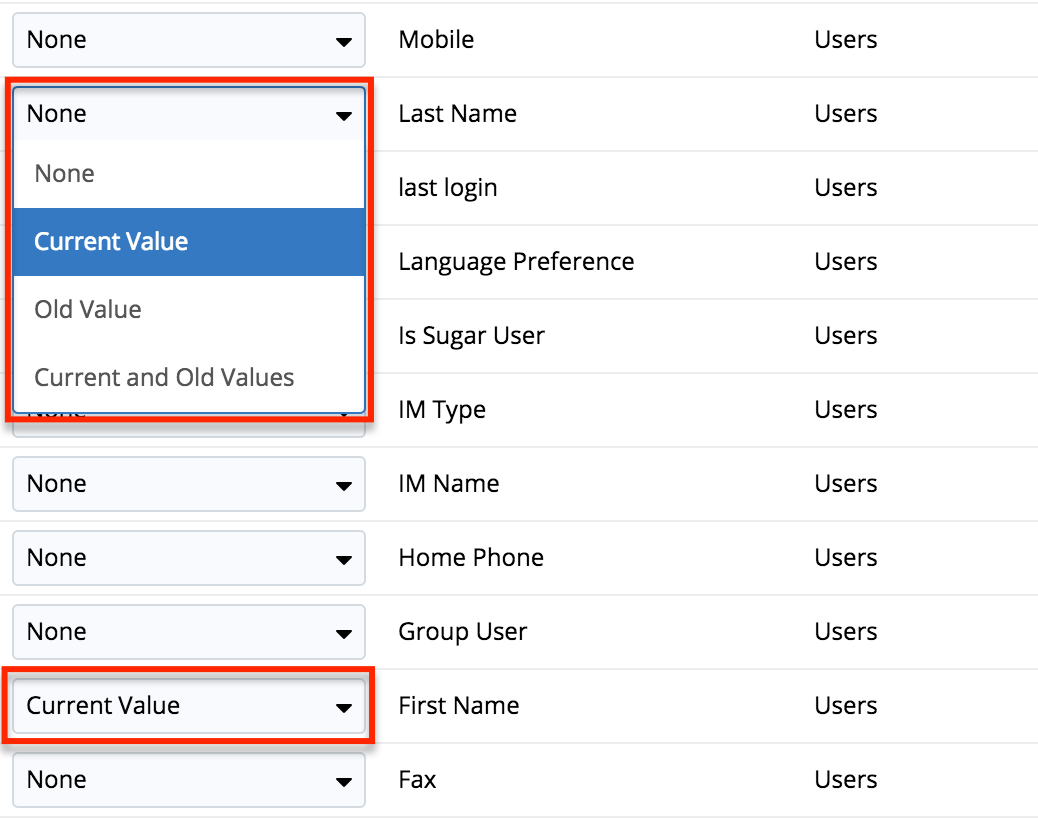Collapse the Last Name dropdown
This screenshot has width=1038, height=820.
click(188, 114)
